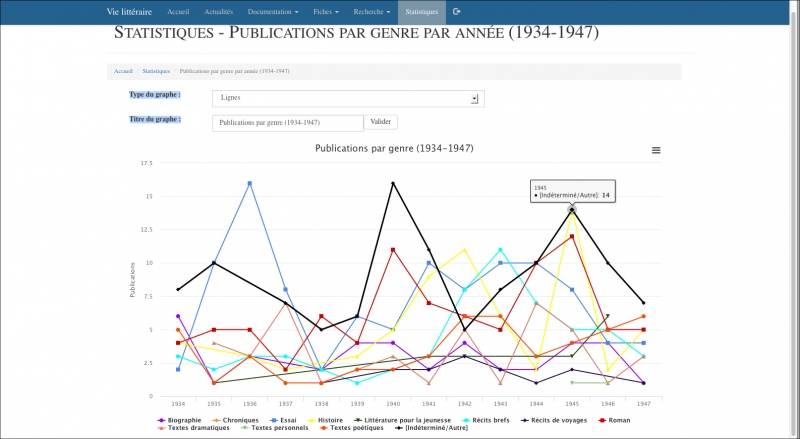Open the Type du graphe dropdown
800x439 pixels.
click(347, 98)
